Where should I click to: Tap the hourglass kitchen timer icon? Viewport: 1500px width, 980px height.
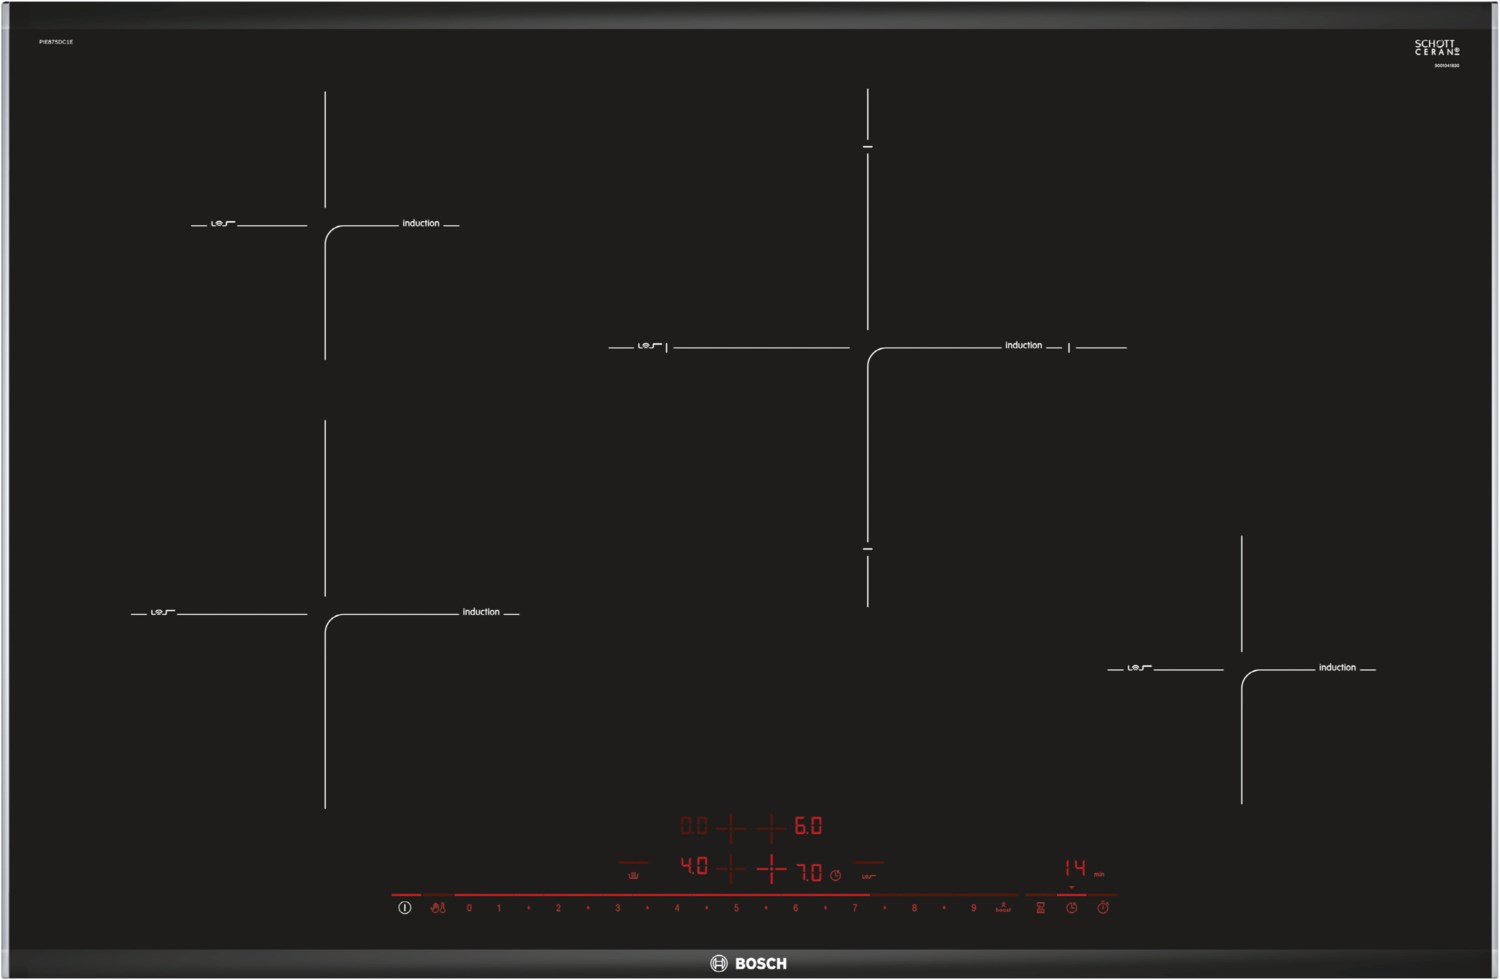(x=1040, y=908)
